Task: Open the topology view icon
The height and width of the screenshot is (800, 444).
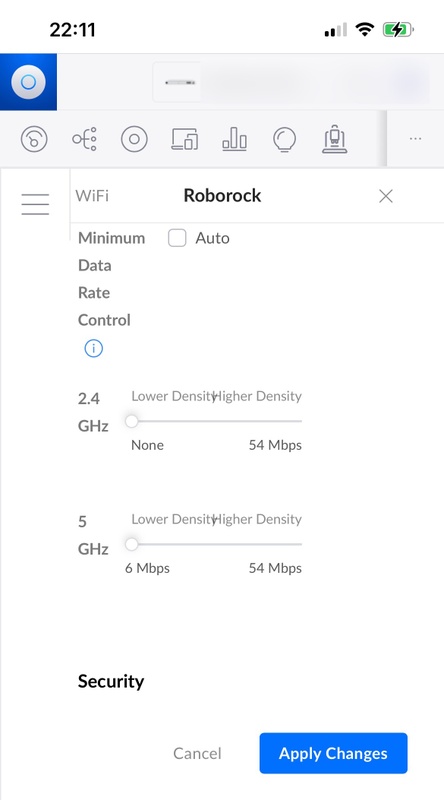Action: tap(84, 138)
